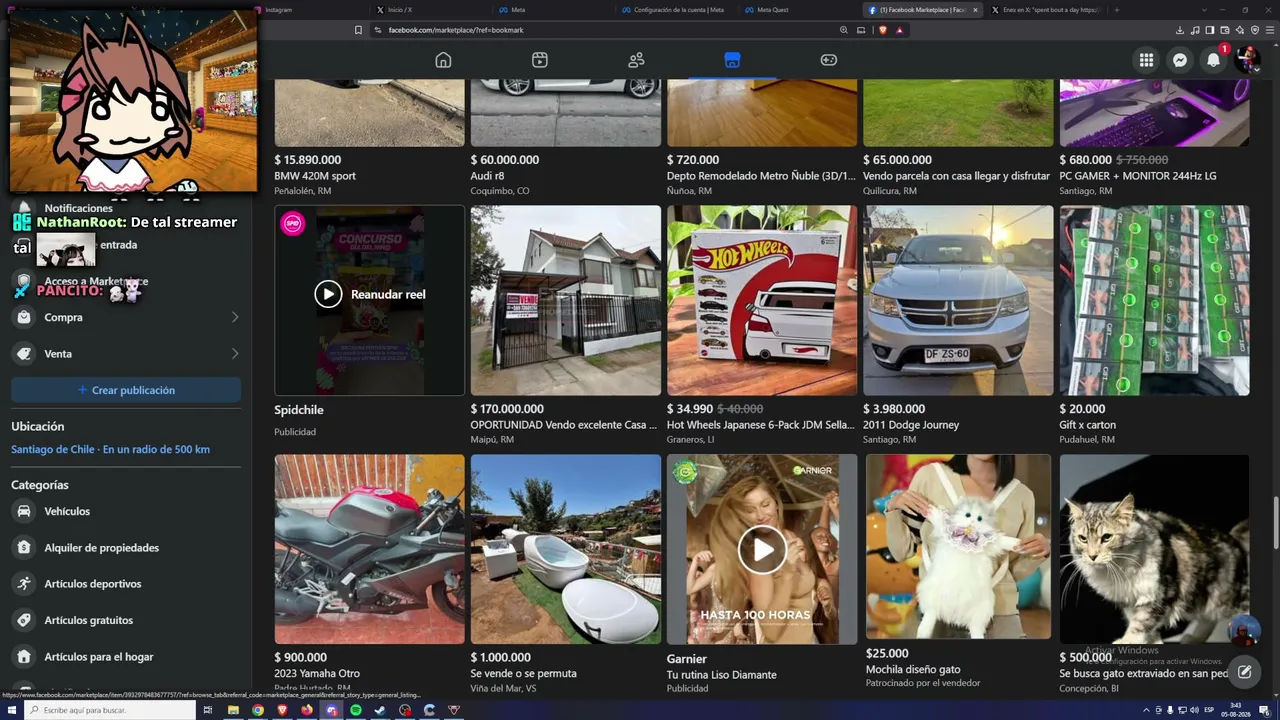
Task: Expand the Venta section
Action: point(126,354)
